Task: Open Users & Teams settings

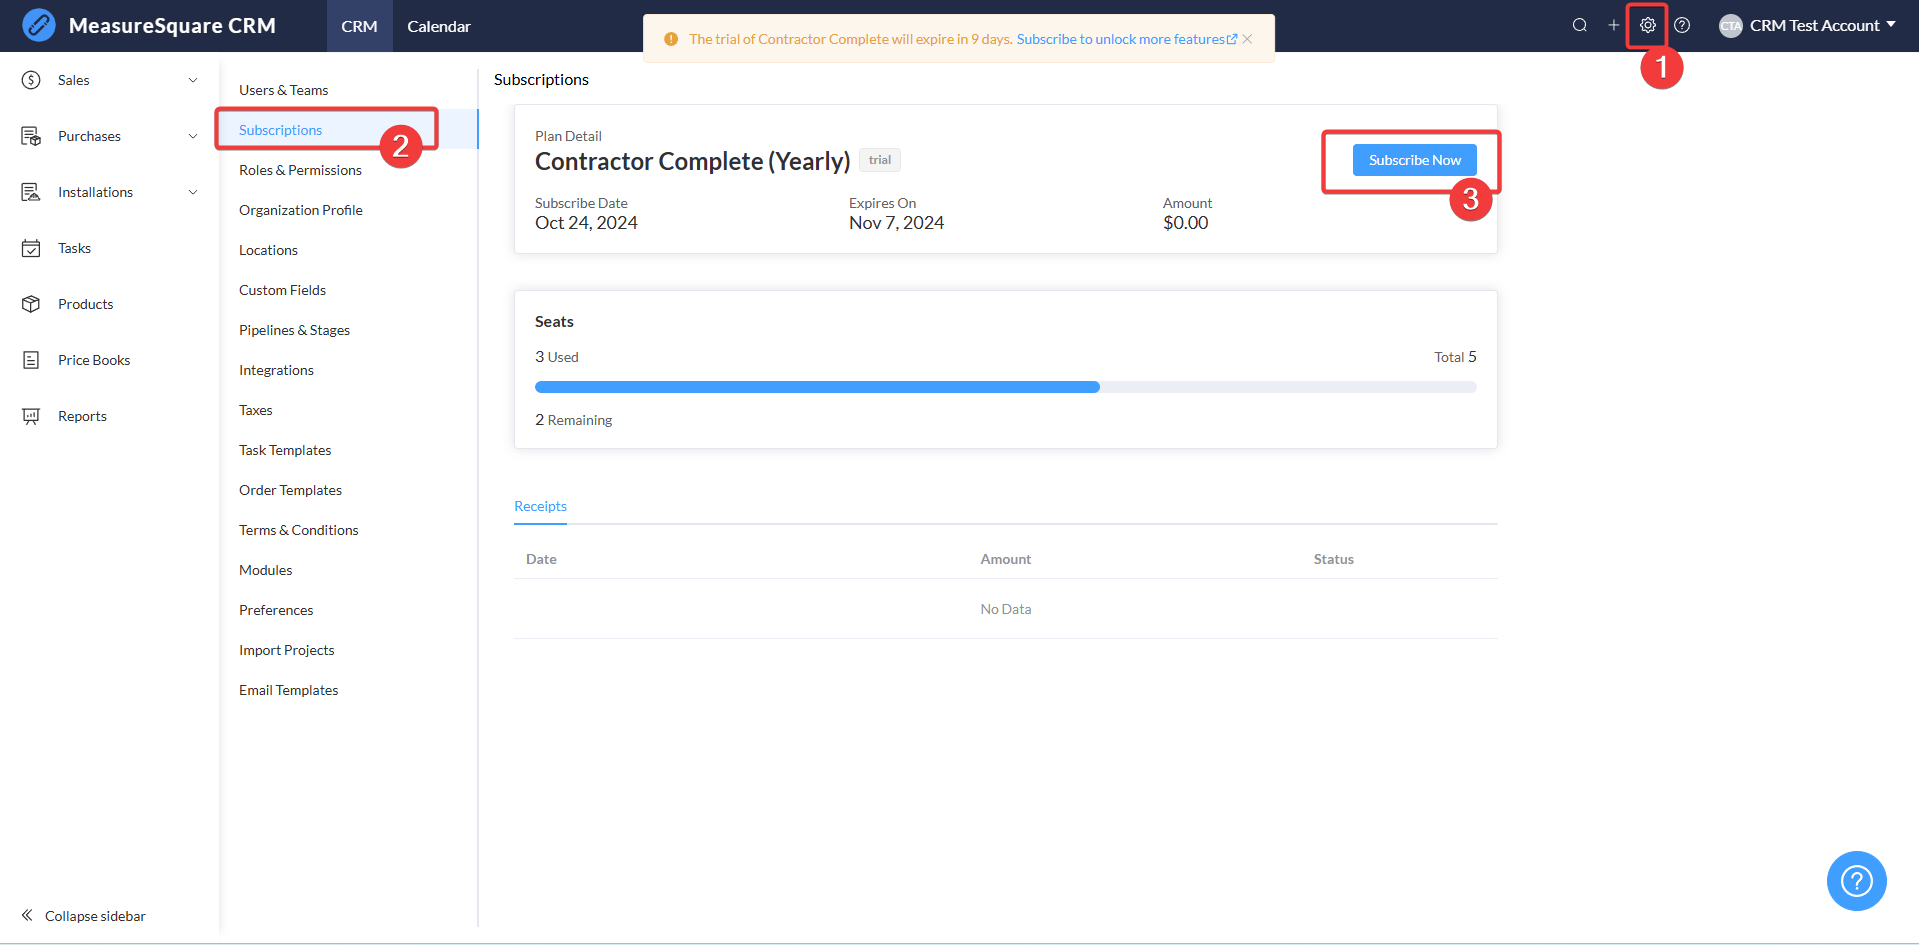Action: (x=284, y=90)
